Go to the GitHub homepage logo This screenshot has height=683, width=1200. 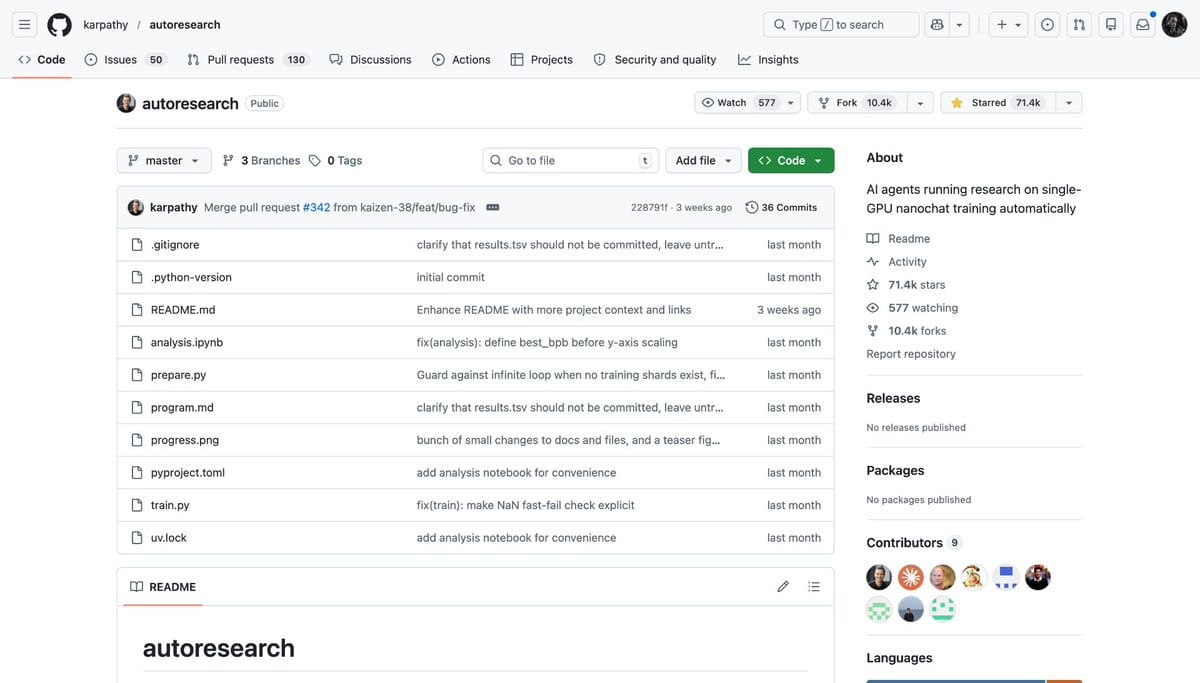59,25
